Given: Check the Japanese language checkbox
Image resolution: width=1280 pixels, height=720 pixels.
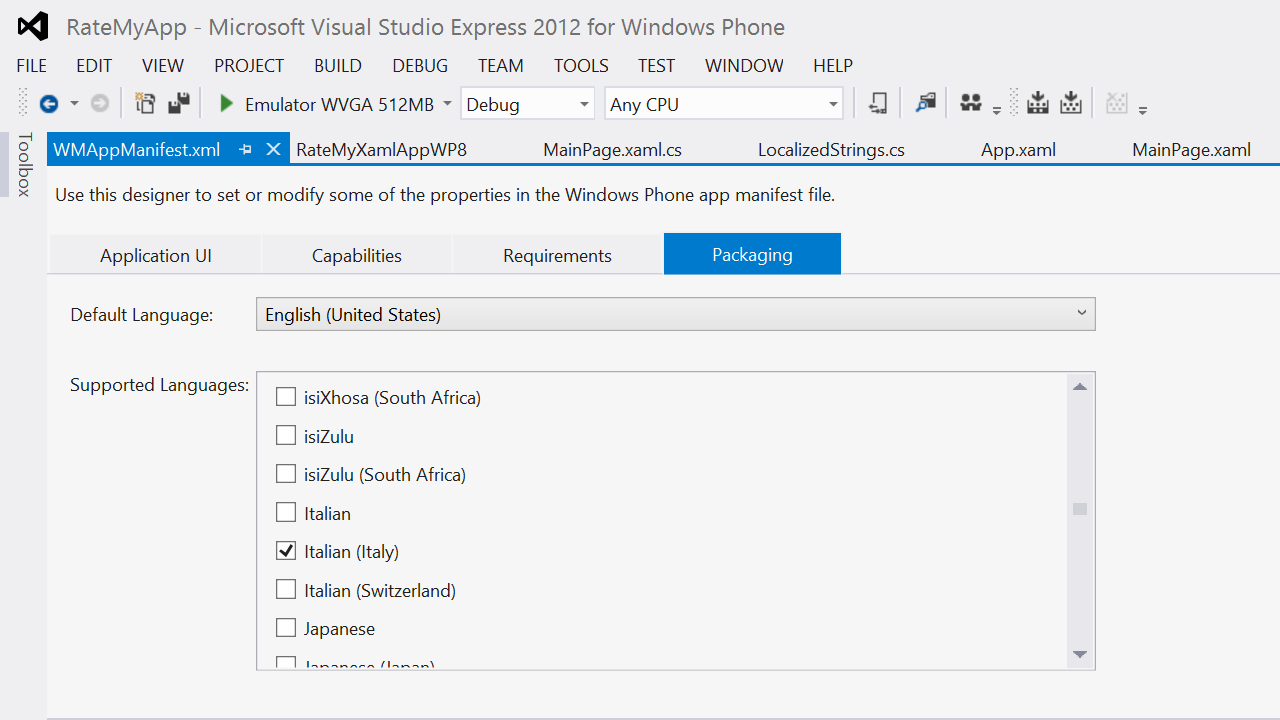Looking at the screenshot, I should tap(286, 628).
